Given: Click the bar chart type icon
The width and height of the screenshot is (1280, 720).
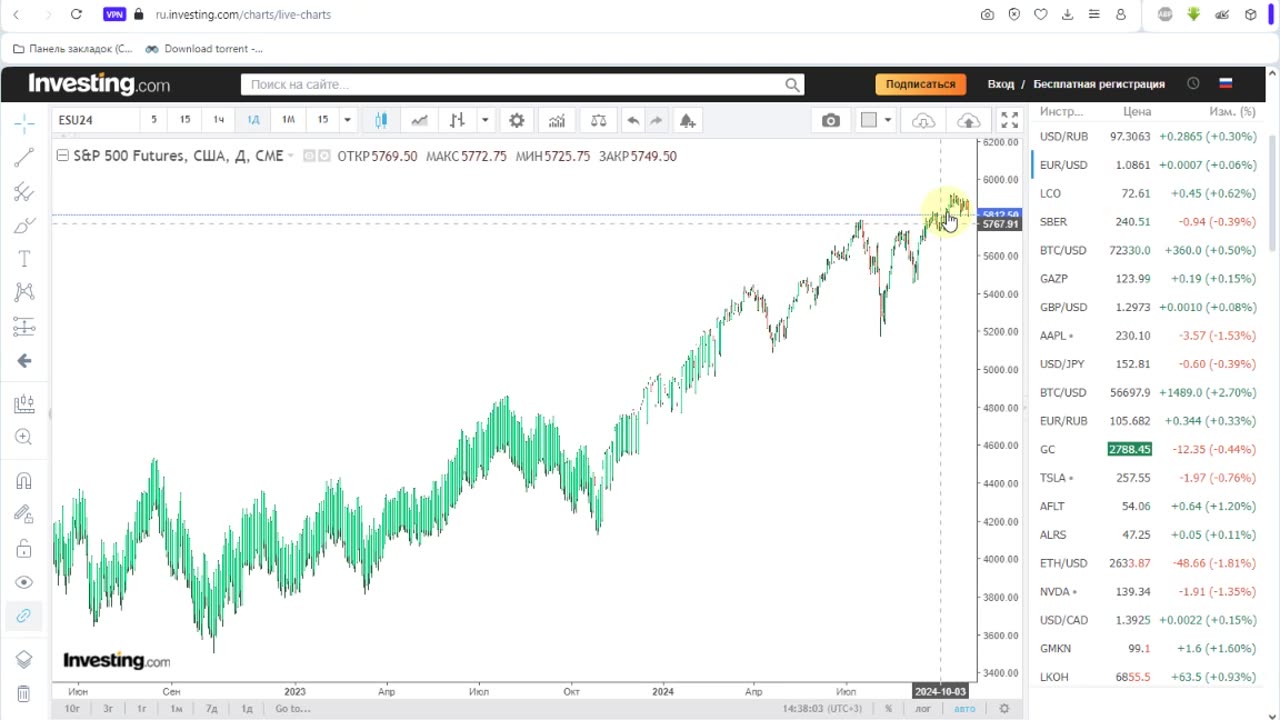Looking at the screenshot, I should 457,120.
